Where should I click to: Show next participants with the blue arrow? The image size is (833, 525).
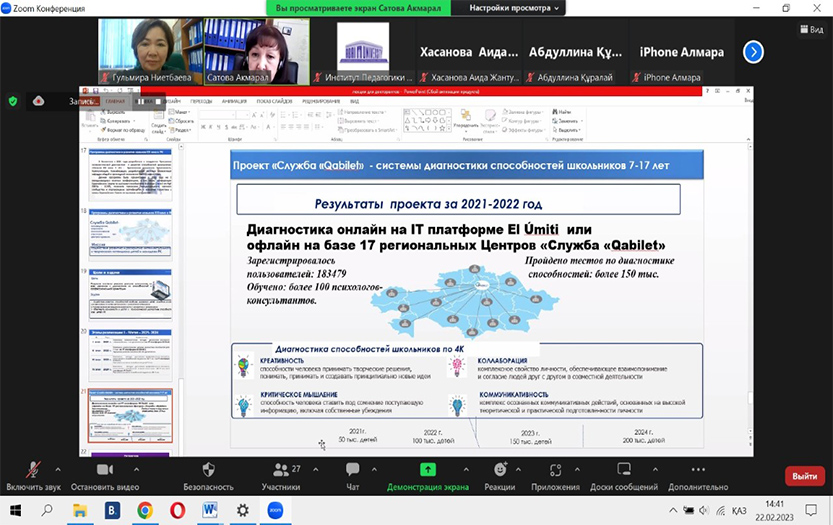pyautogui.click(x=754, y=52)
